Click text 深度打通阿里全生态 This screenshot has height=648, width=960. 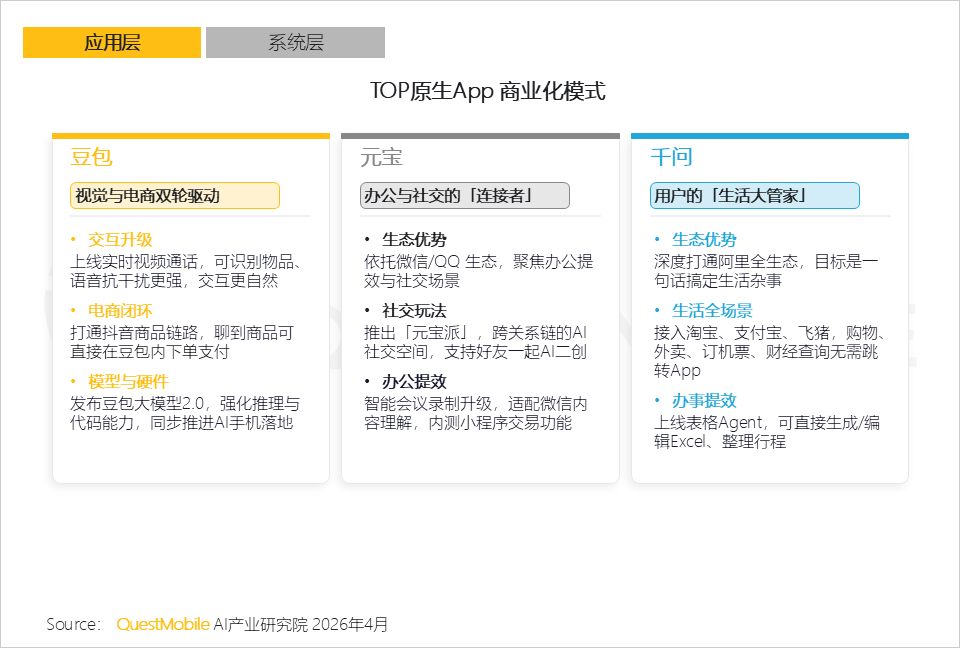pos(726,262)
